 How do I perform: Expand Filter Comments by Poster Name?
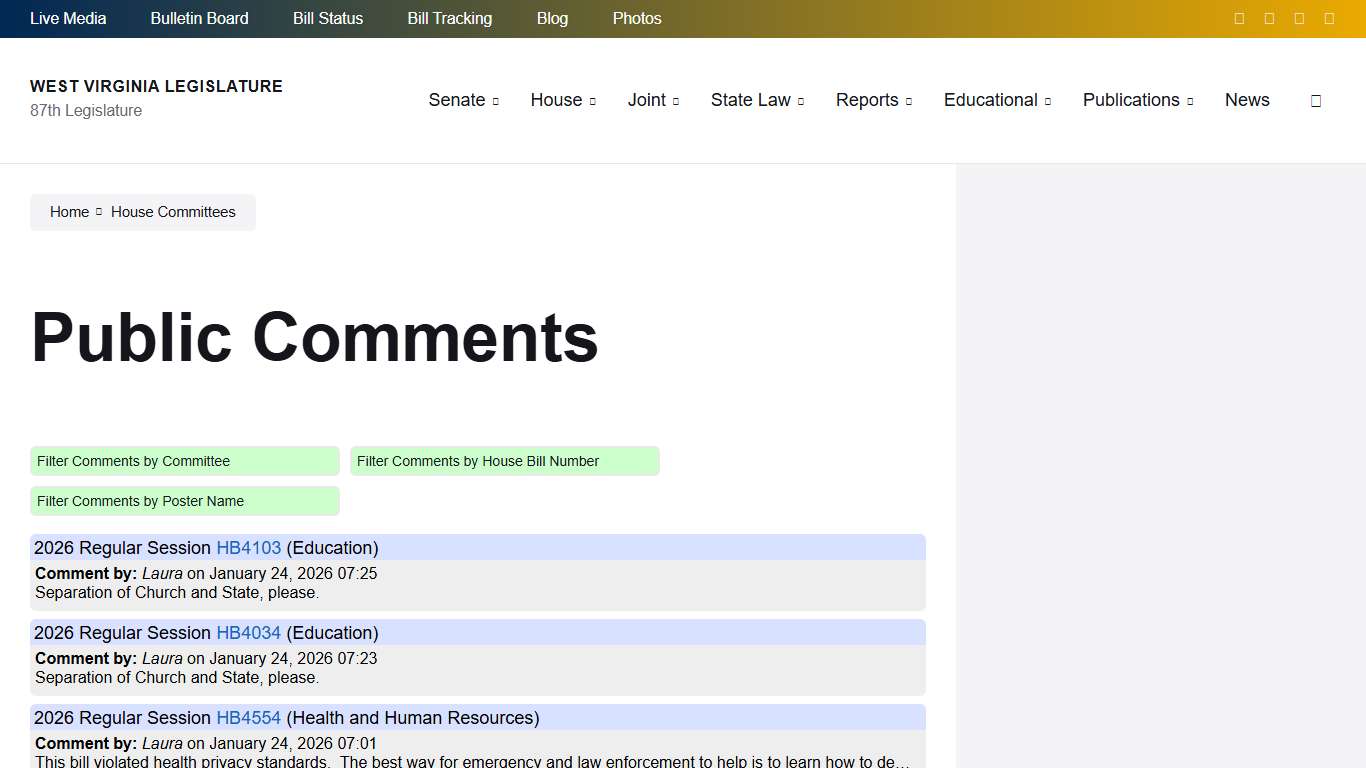pyautogui.click(x=184, y=501)
